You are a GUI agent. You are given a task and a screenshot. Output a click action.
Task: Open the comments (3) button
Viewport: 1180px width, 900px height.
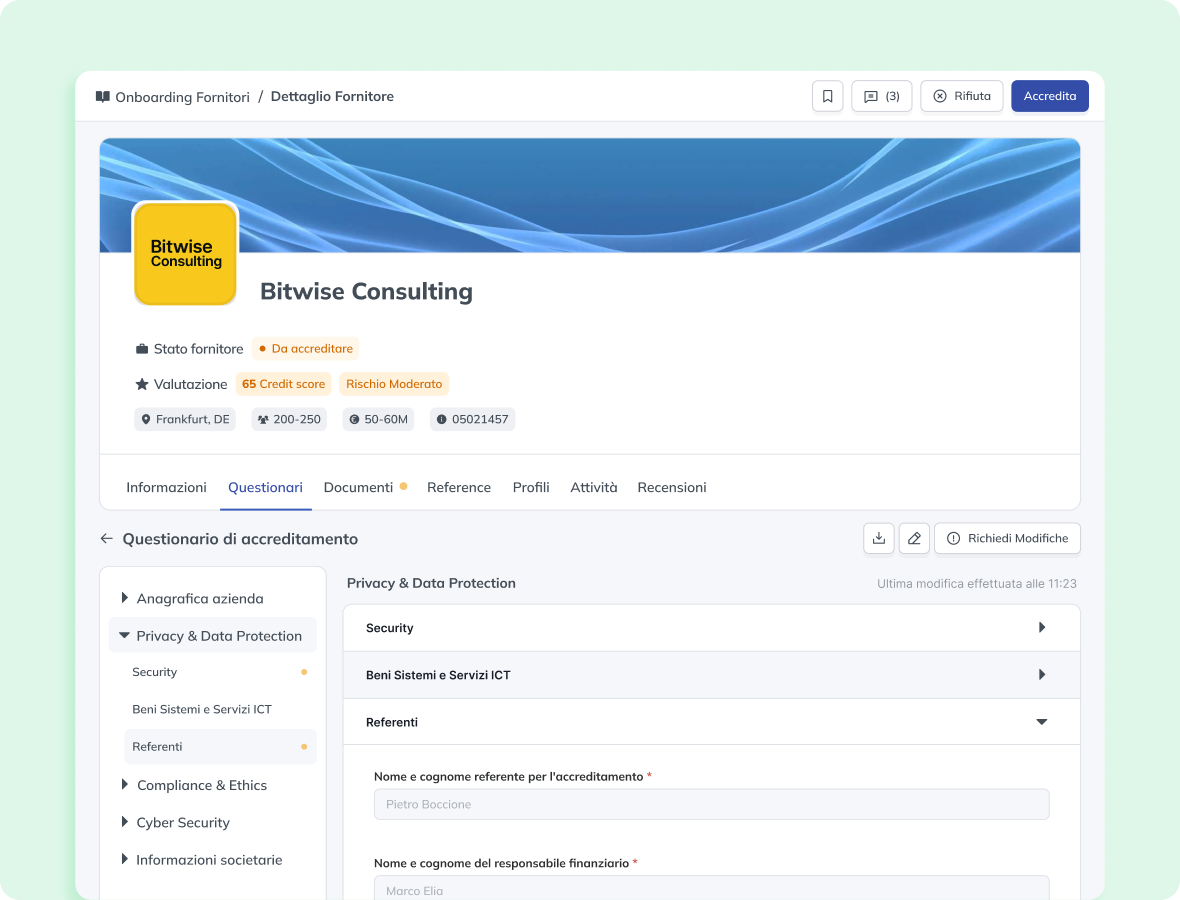click(881, 96)
